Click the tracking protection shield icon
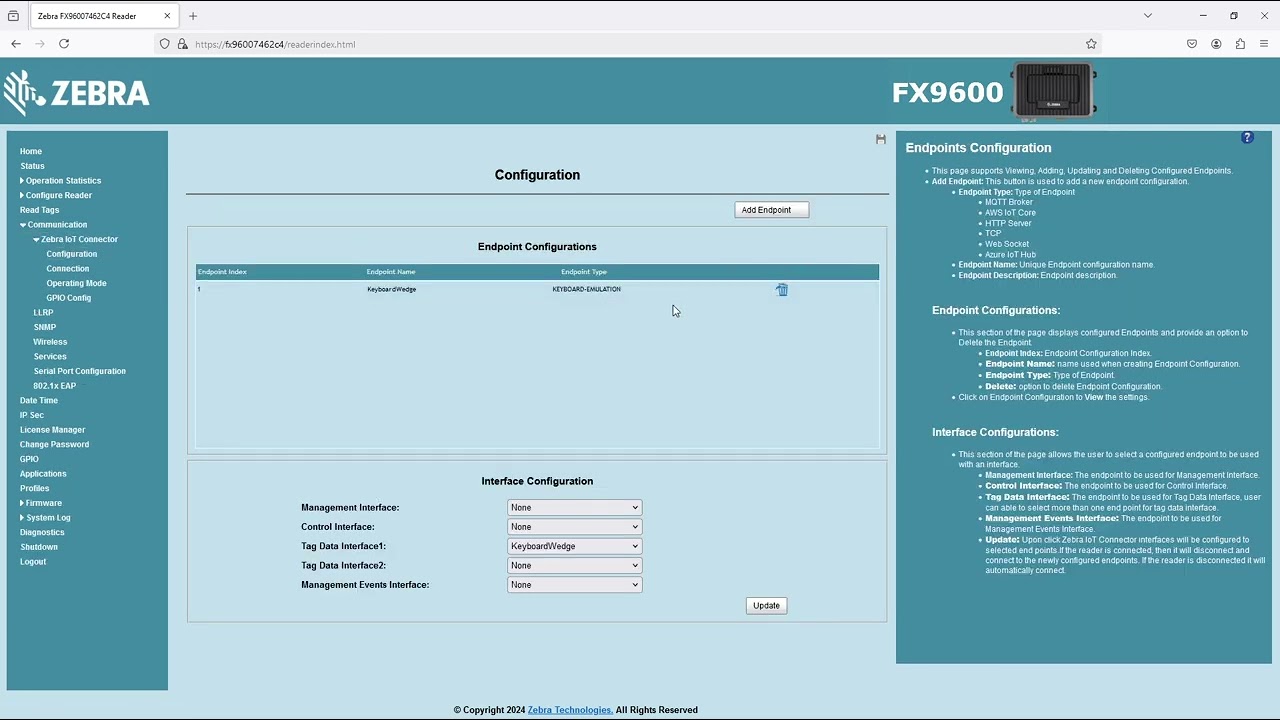 165,44
